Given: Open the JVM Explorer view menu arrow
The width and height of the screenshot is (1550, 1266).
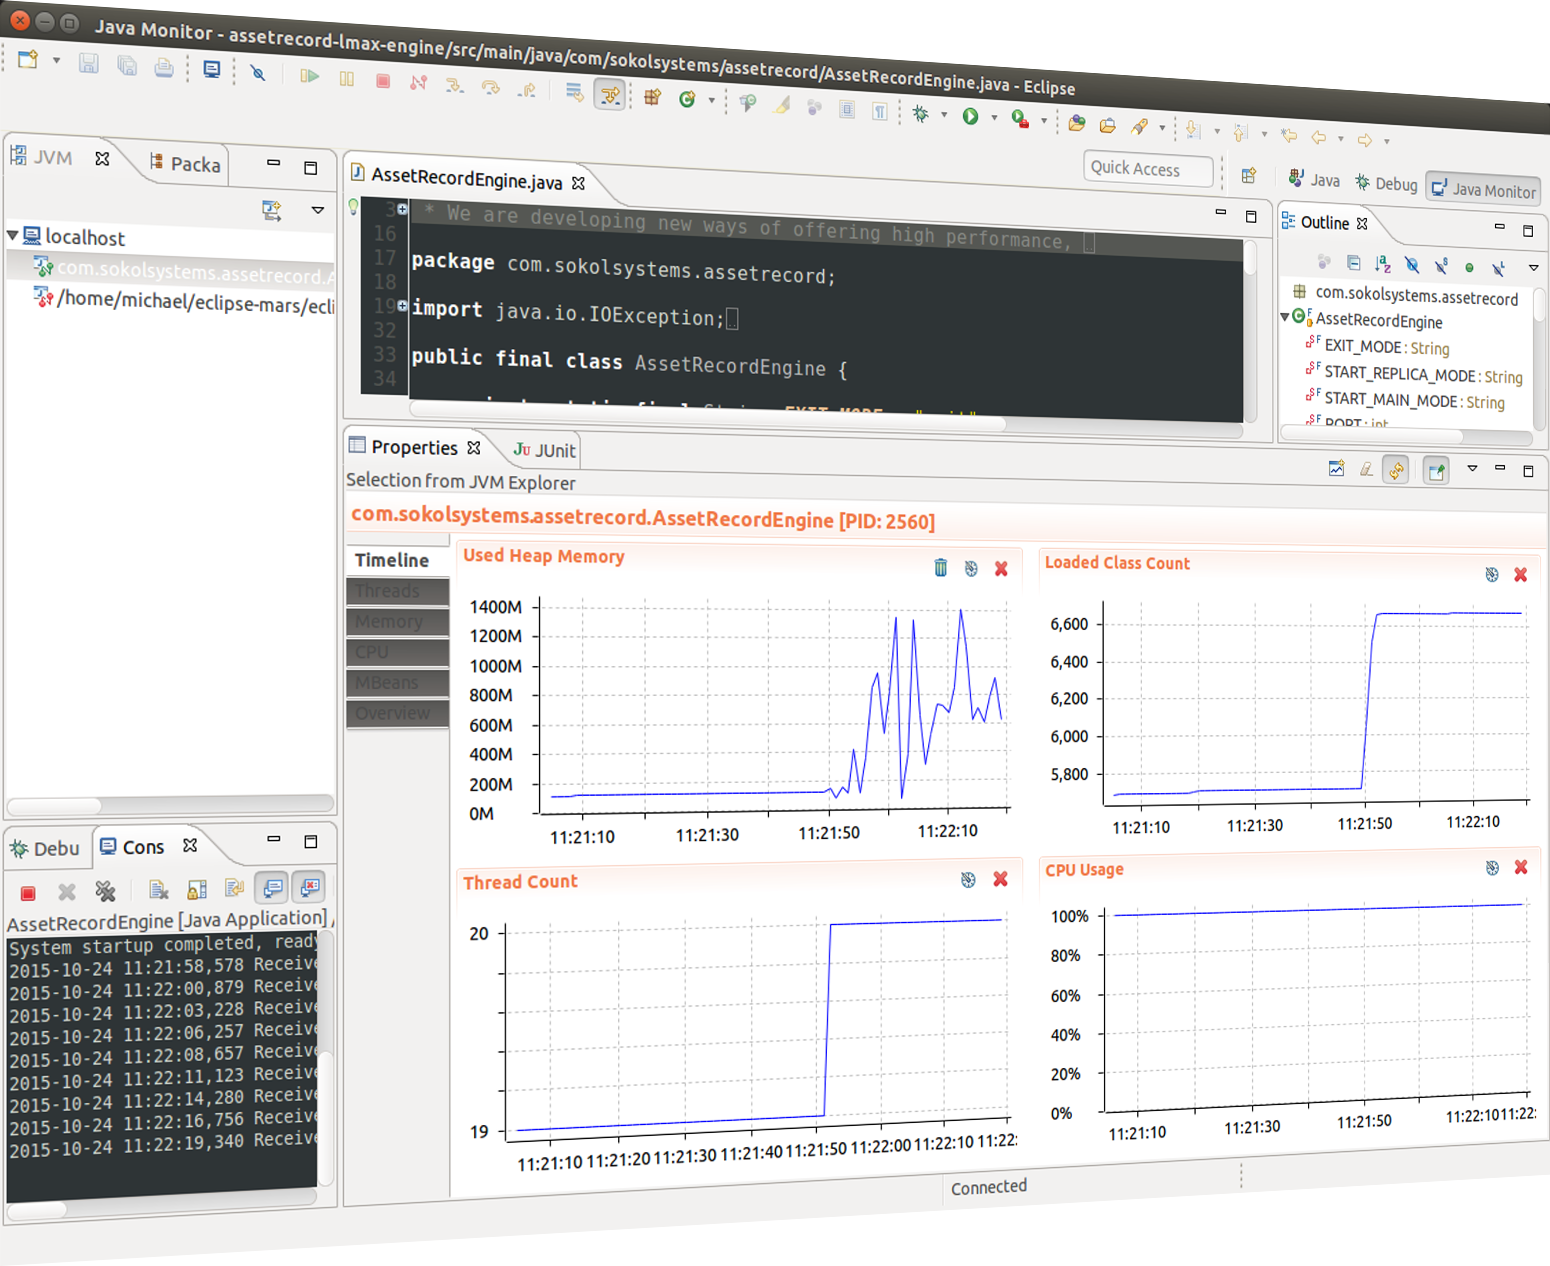Looking at the screenshot, I should pos(318,210).
